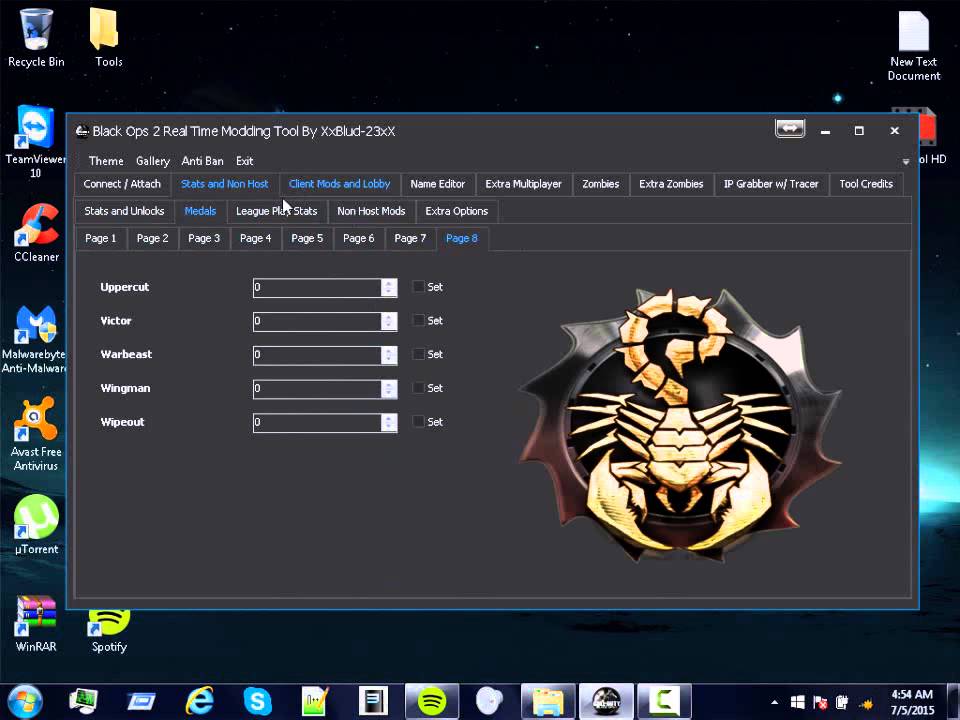Viewport: 960px width, 720px height.
Task: Open the New Text Document file icon
Action: point(913,46)
